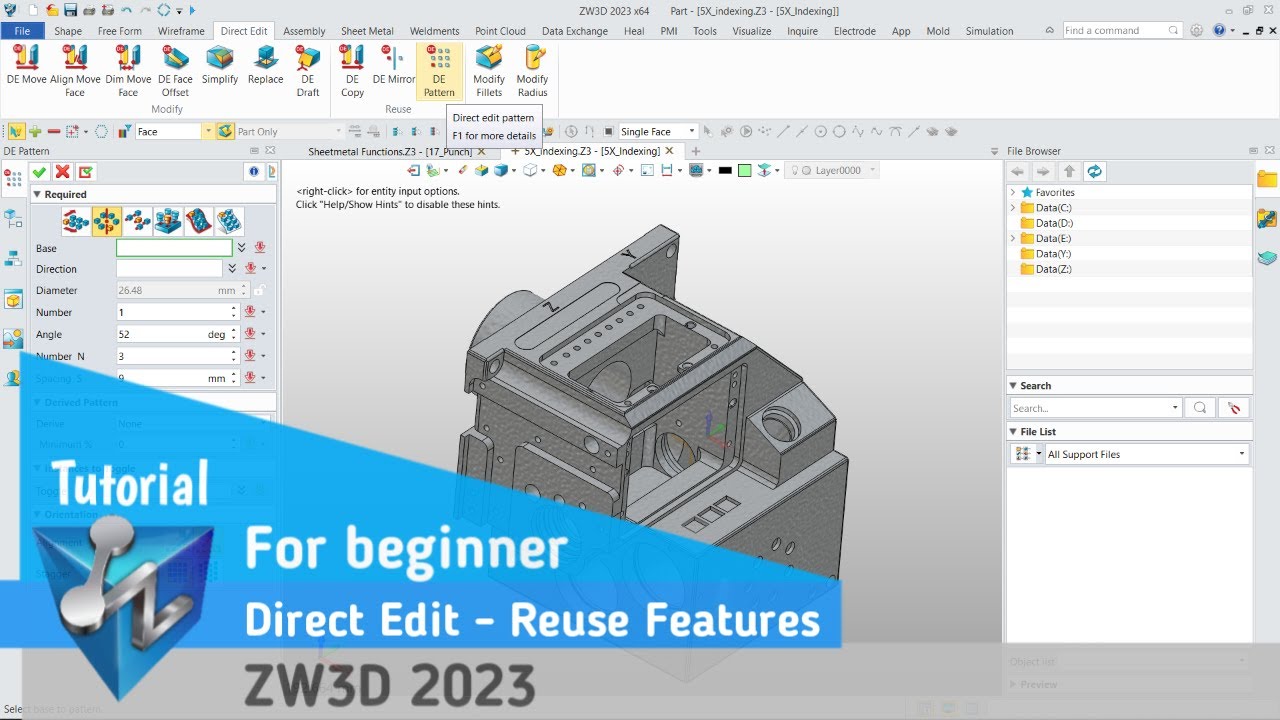Click the Direction input field
Screen dimensions: 1280x720
[169, 269]
